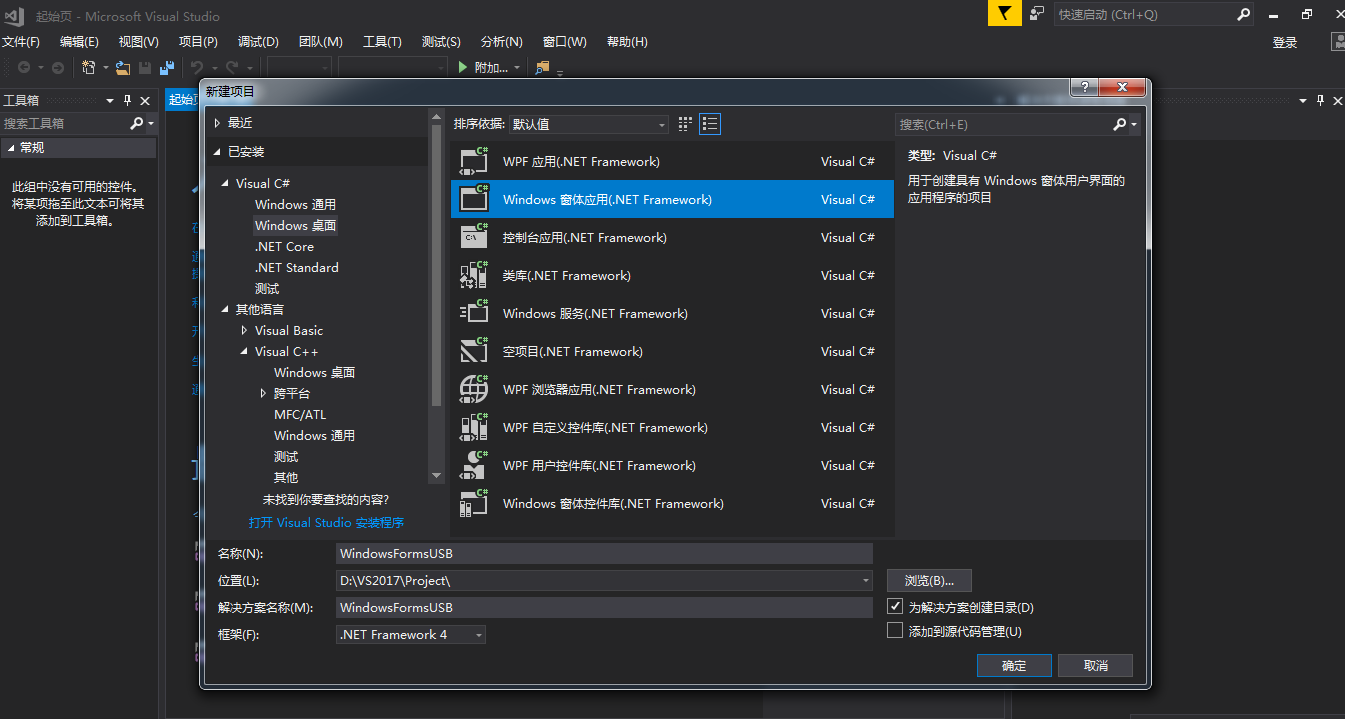Select the Windows 窗体控件库 template
Viewport: 1345px width, 719px height.
(x=672, y=503)
